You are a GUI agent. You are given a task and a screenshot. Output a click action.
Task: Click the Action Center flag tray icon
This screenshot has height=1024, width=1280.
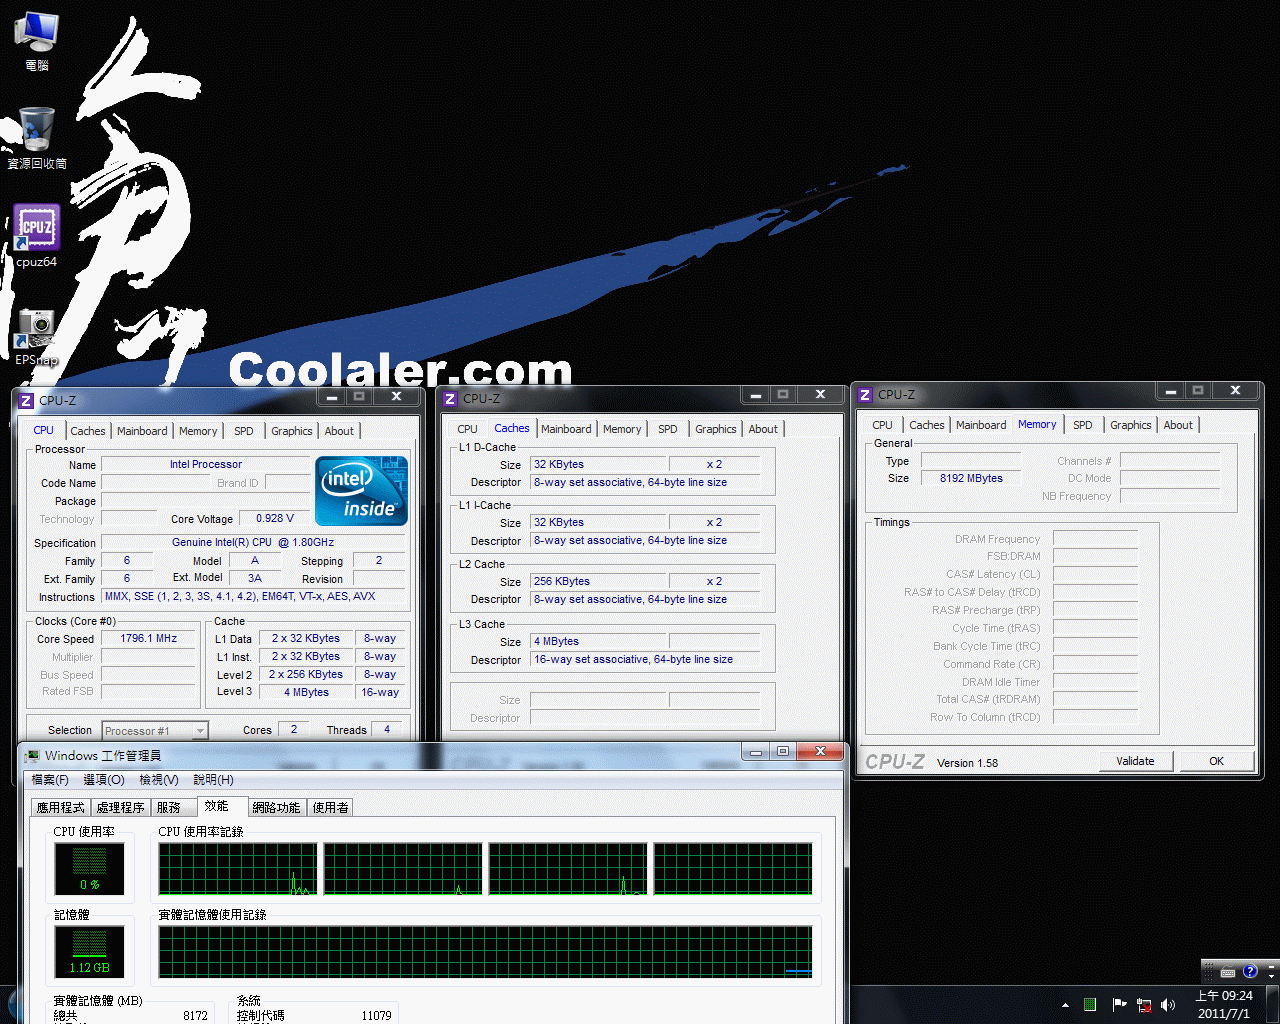(x=1118, y=1005)
